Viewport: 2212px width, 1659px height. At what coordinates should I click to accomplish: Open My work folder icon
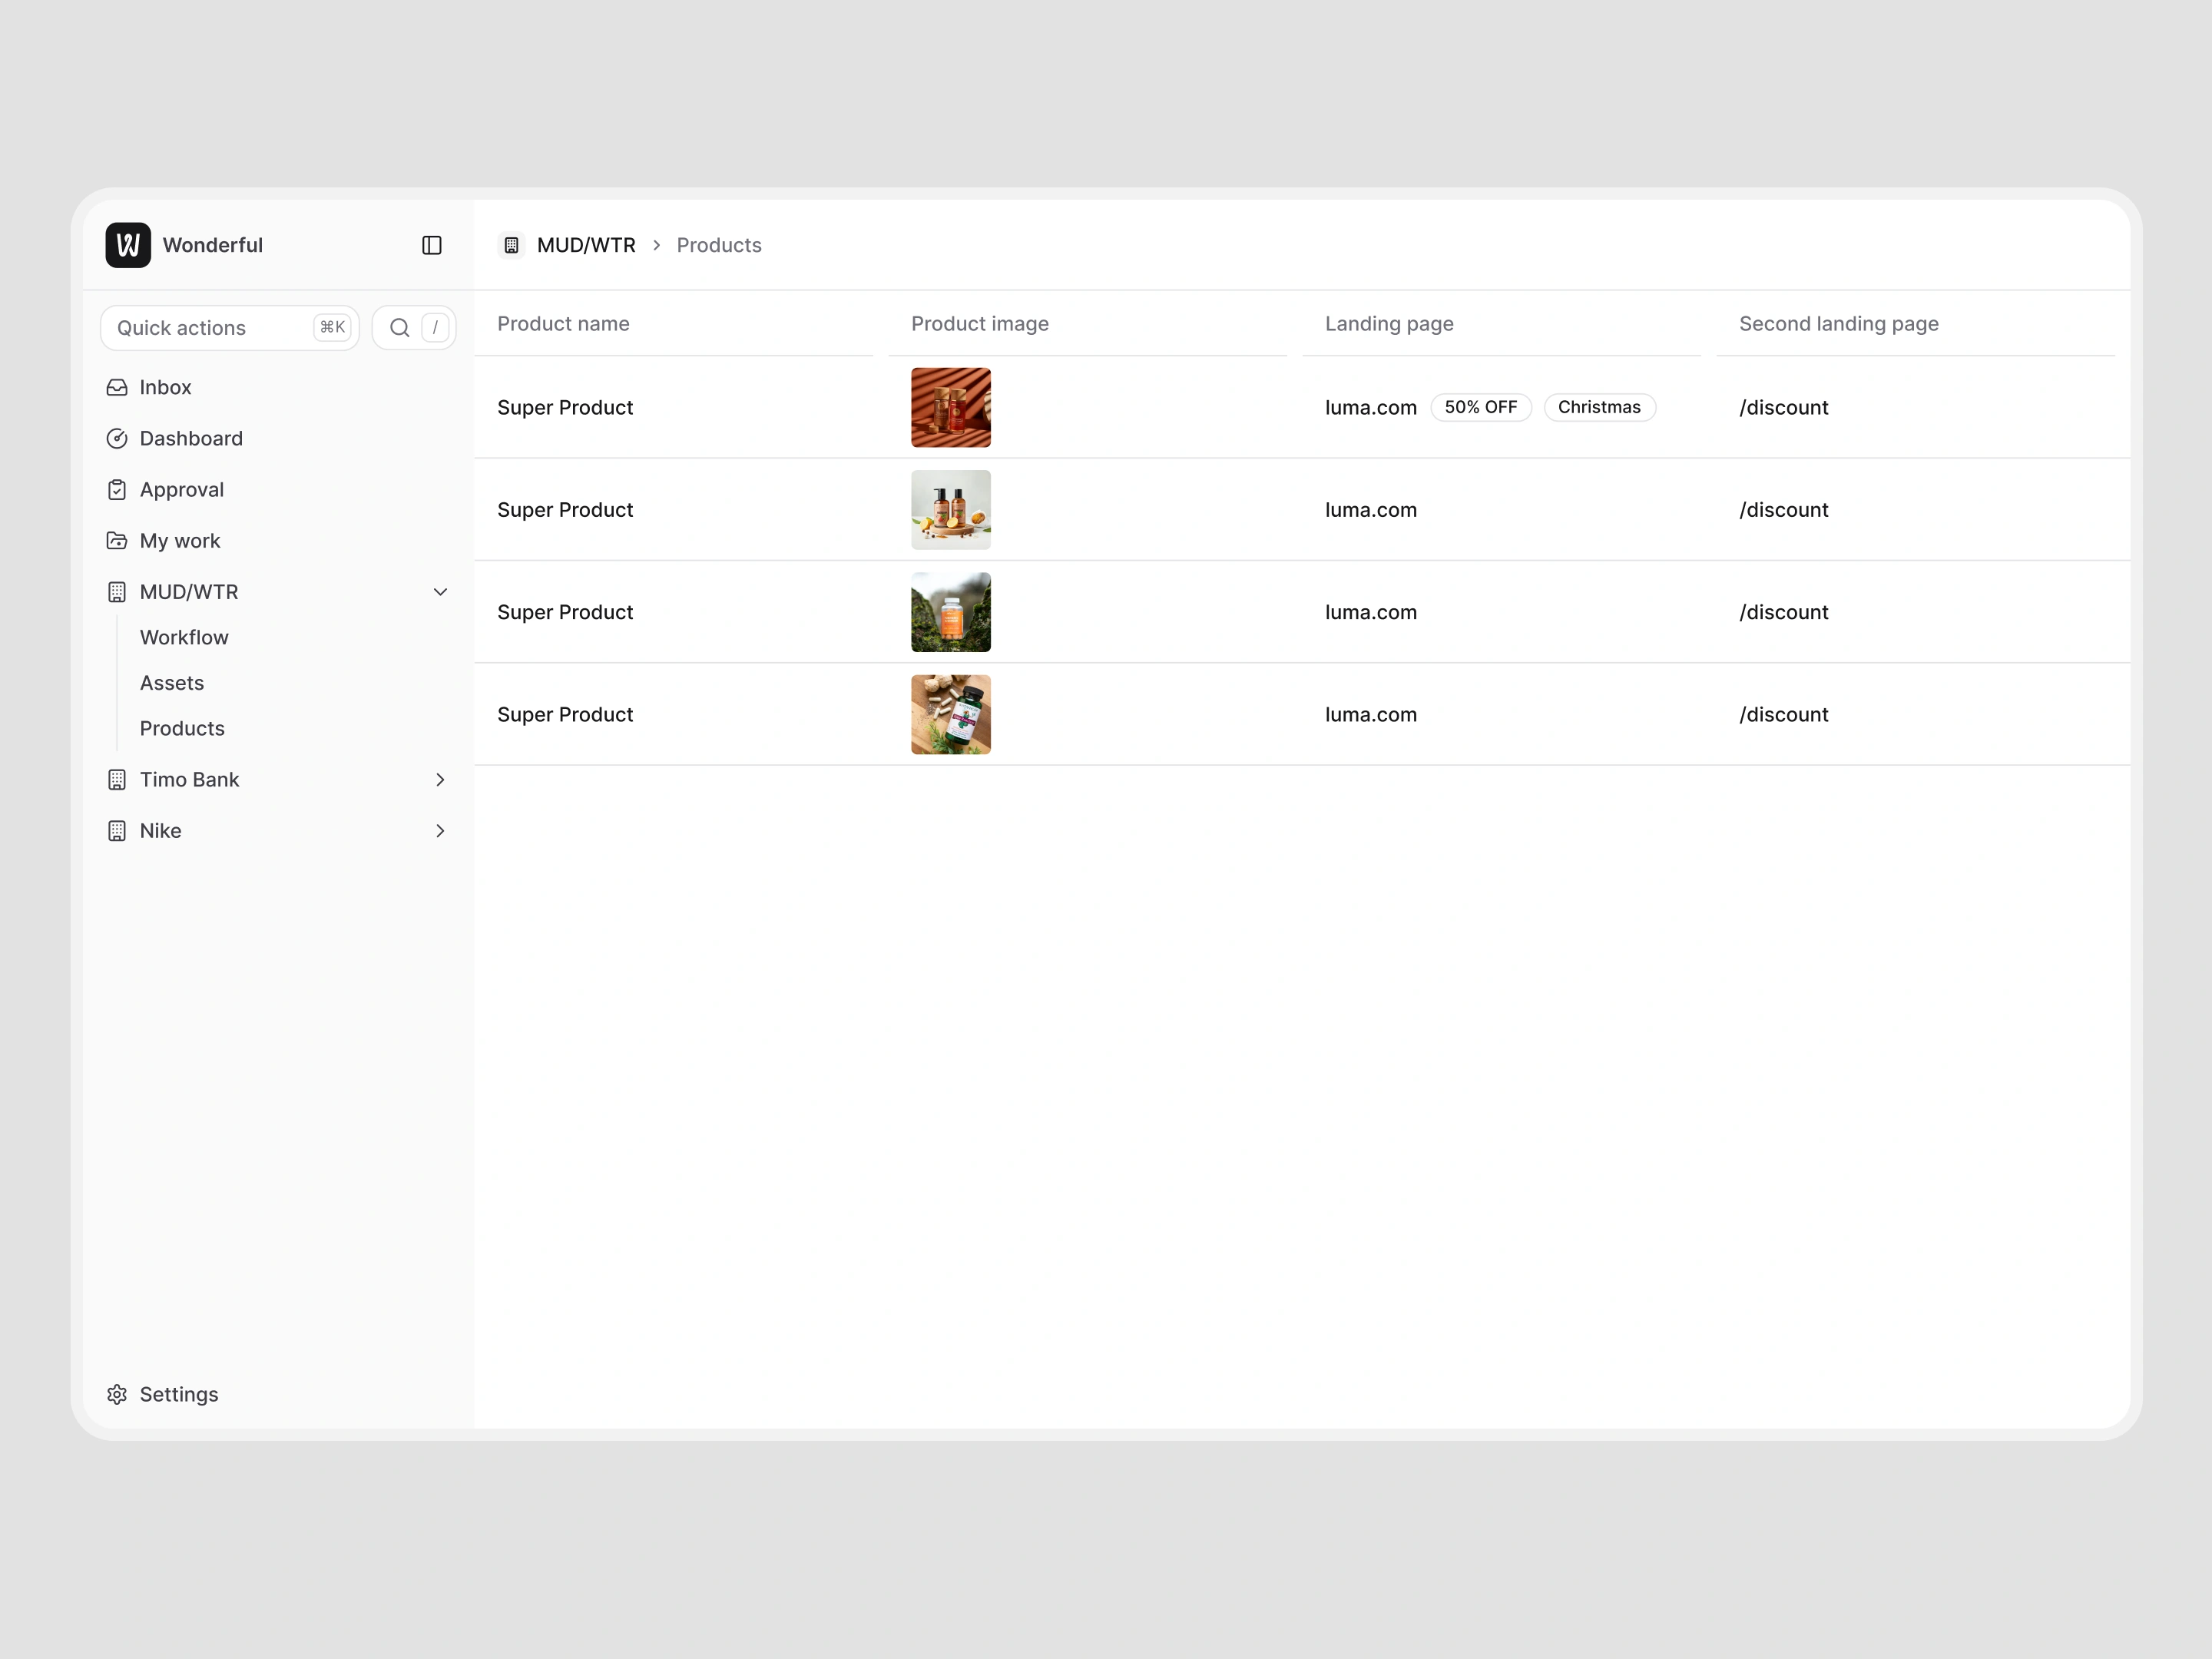[117, 541]
